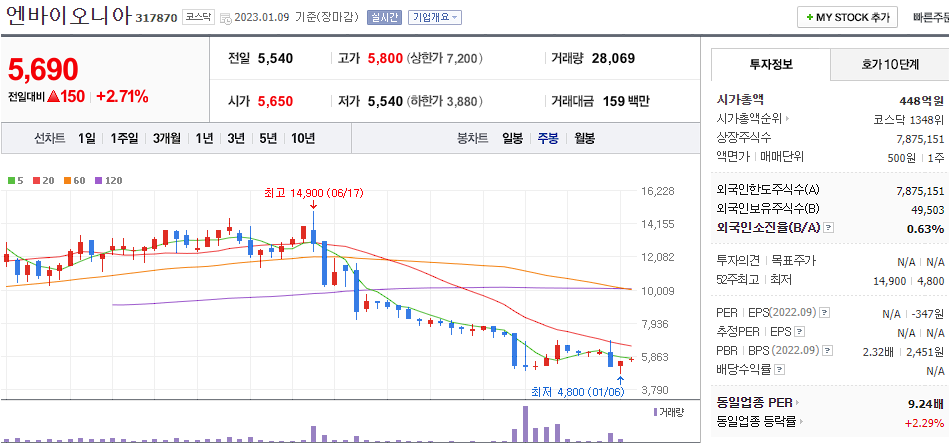949x443 pixels.
Task: Click MY STOCK 추가 button
Action: tap(847, 18)
